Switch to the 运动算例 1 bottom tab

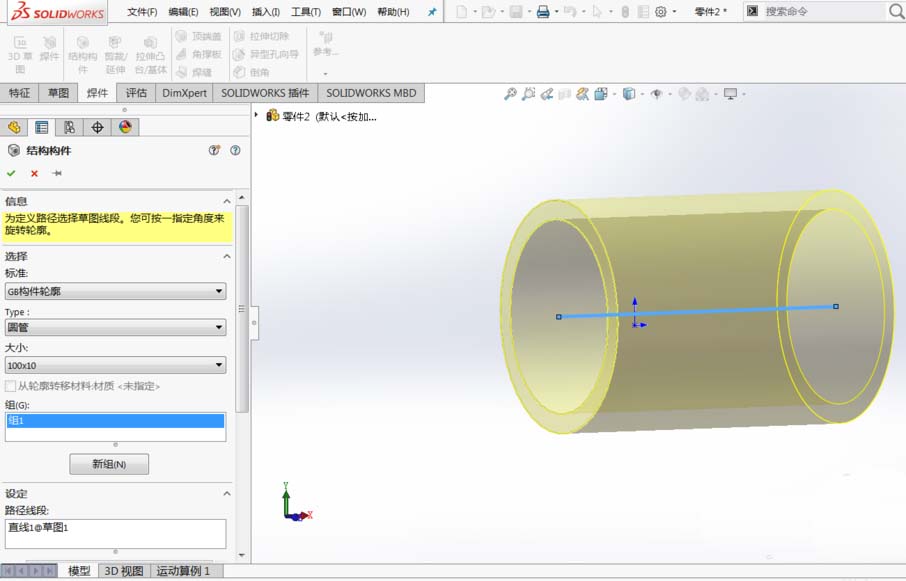pyautogui.click(x=183, y=571)
